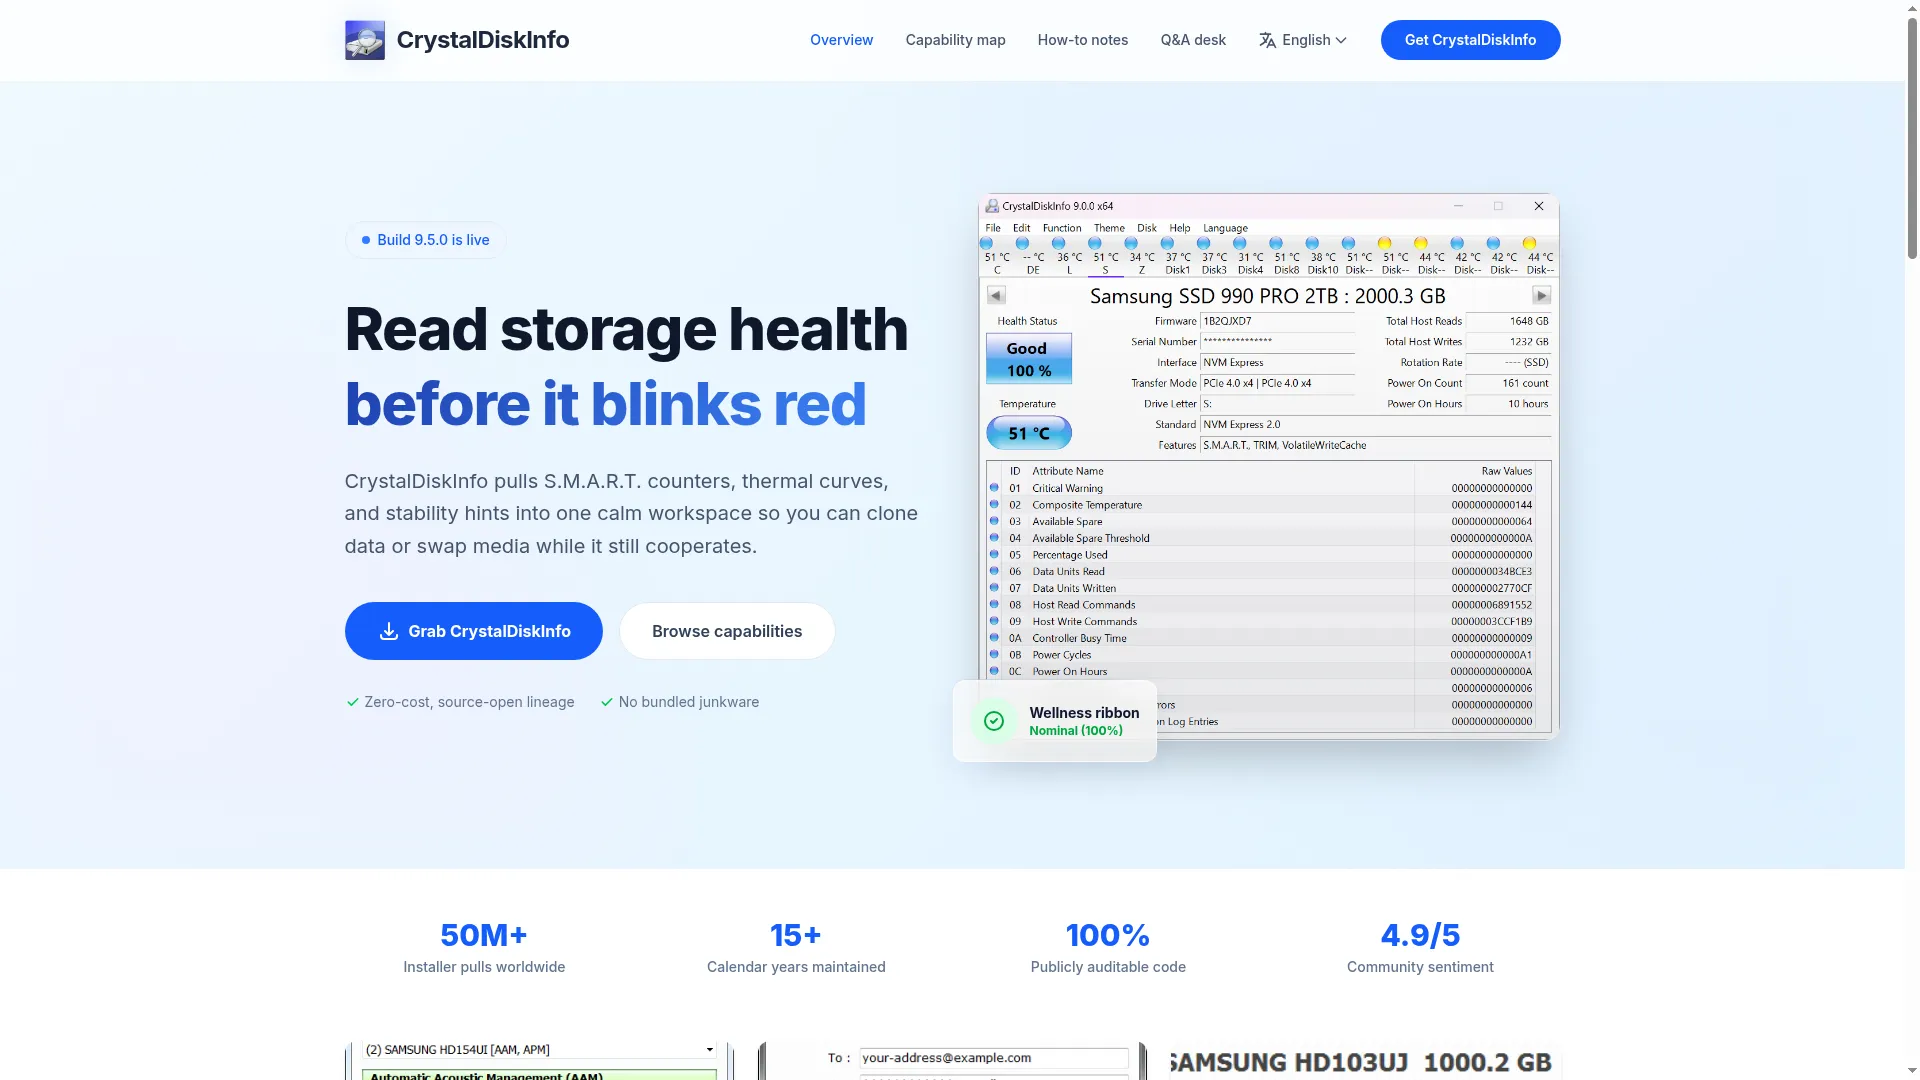
Task: Go to How-to notes page
Action: coord(1082,40)
